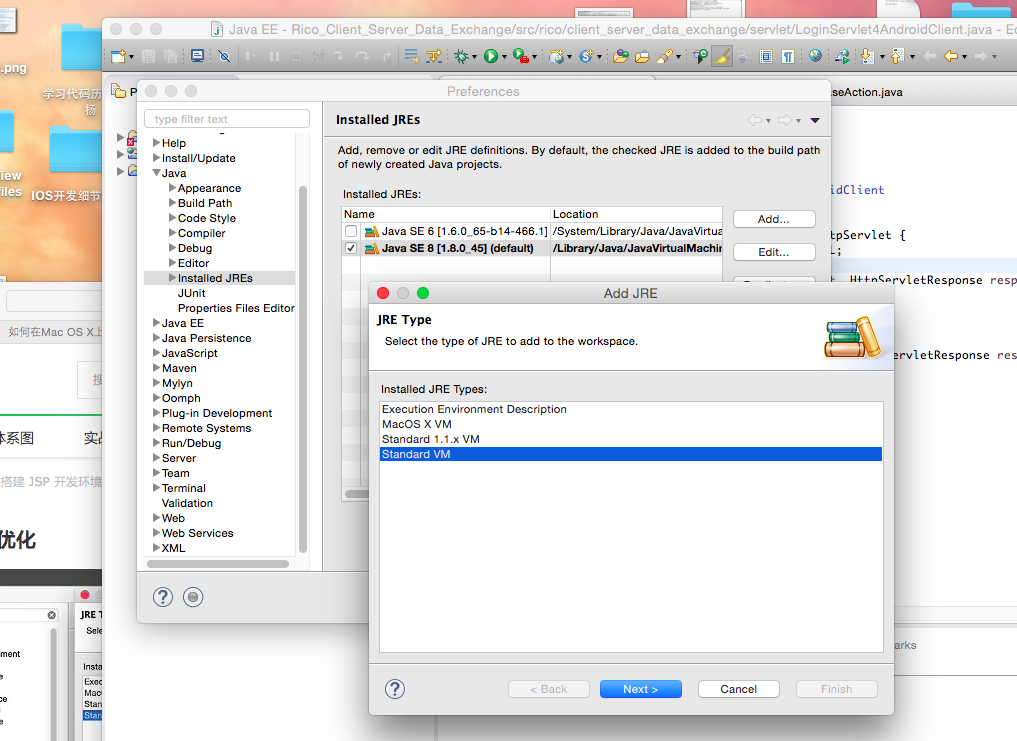Click the Preferences tree horizontal scrollbar

[x=218, y=564]
